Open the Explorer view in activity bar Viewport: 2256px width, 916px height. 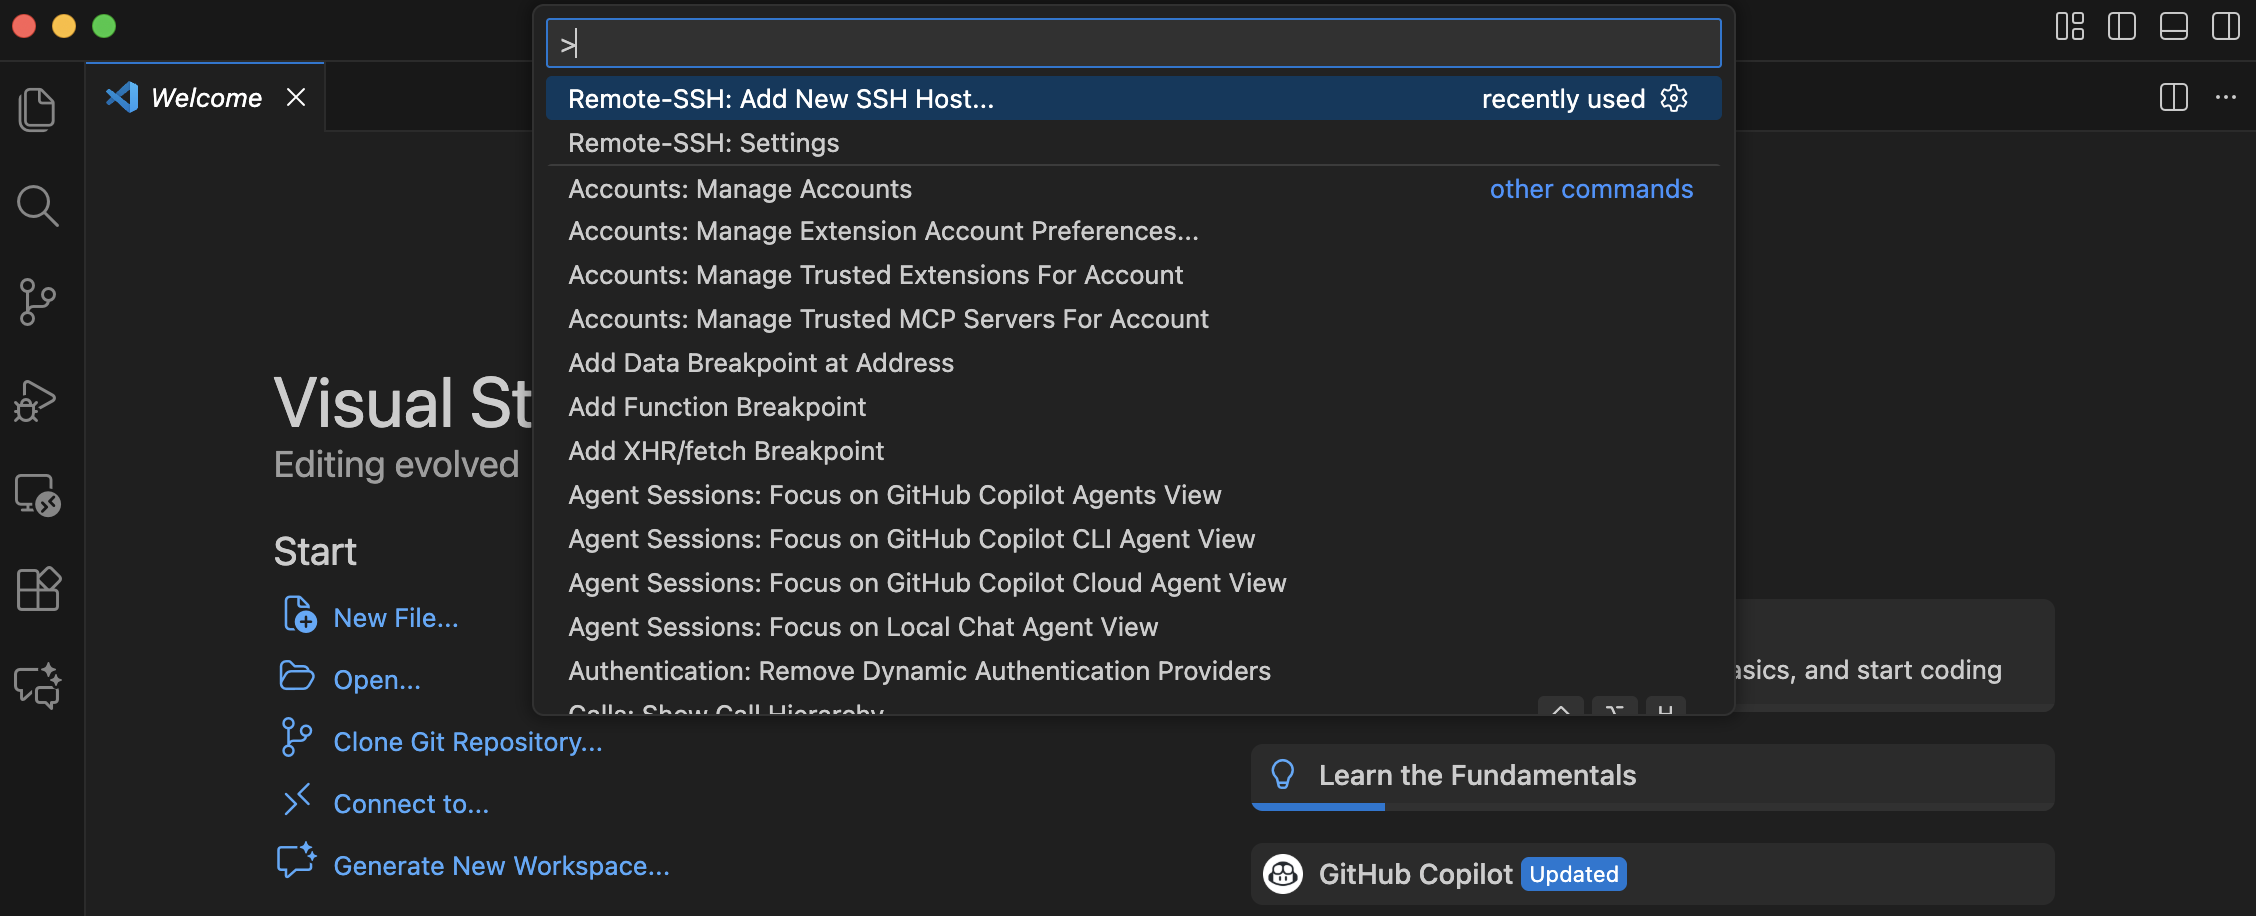click(37, 109)
